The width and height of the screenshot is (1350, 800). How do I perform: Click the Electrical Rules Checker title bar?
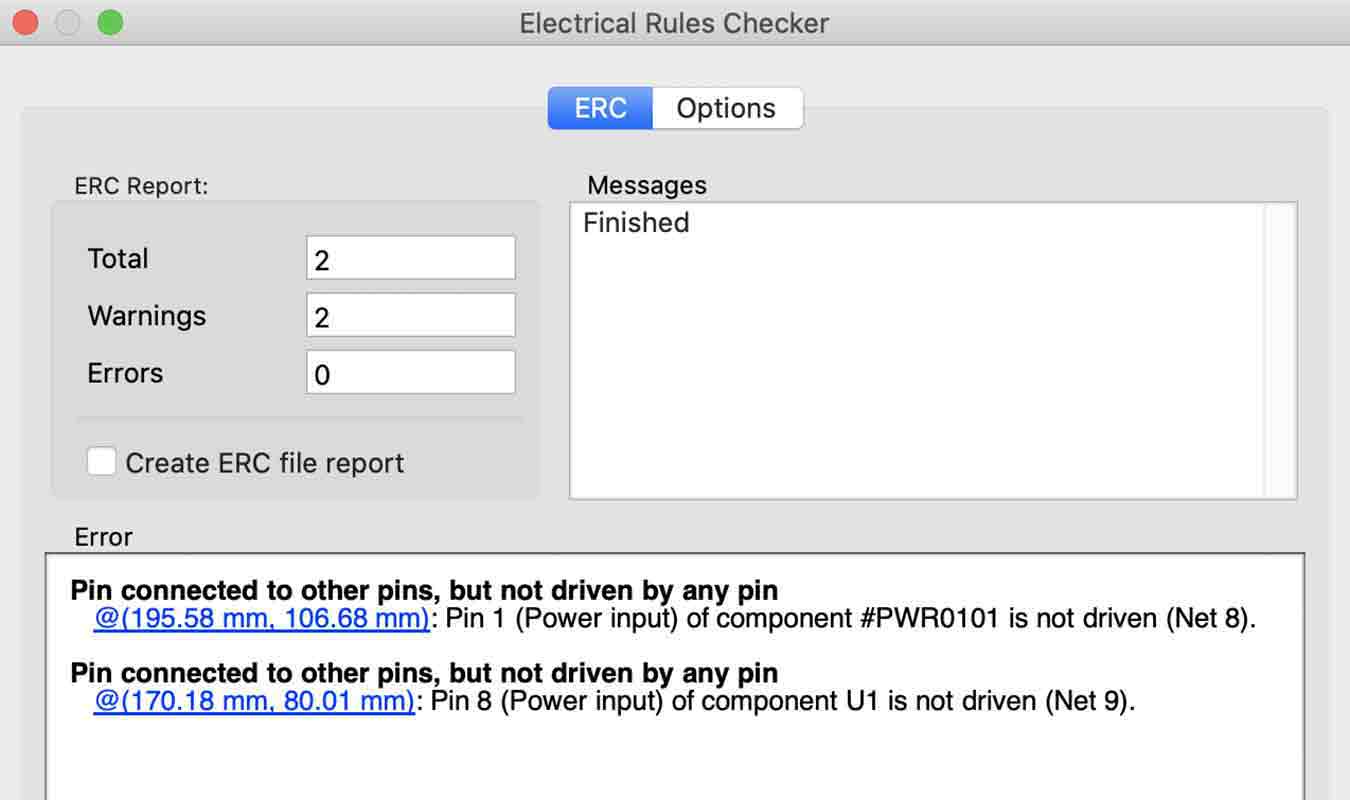tap(674, 22)
